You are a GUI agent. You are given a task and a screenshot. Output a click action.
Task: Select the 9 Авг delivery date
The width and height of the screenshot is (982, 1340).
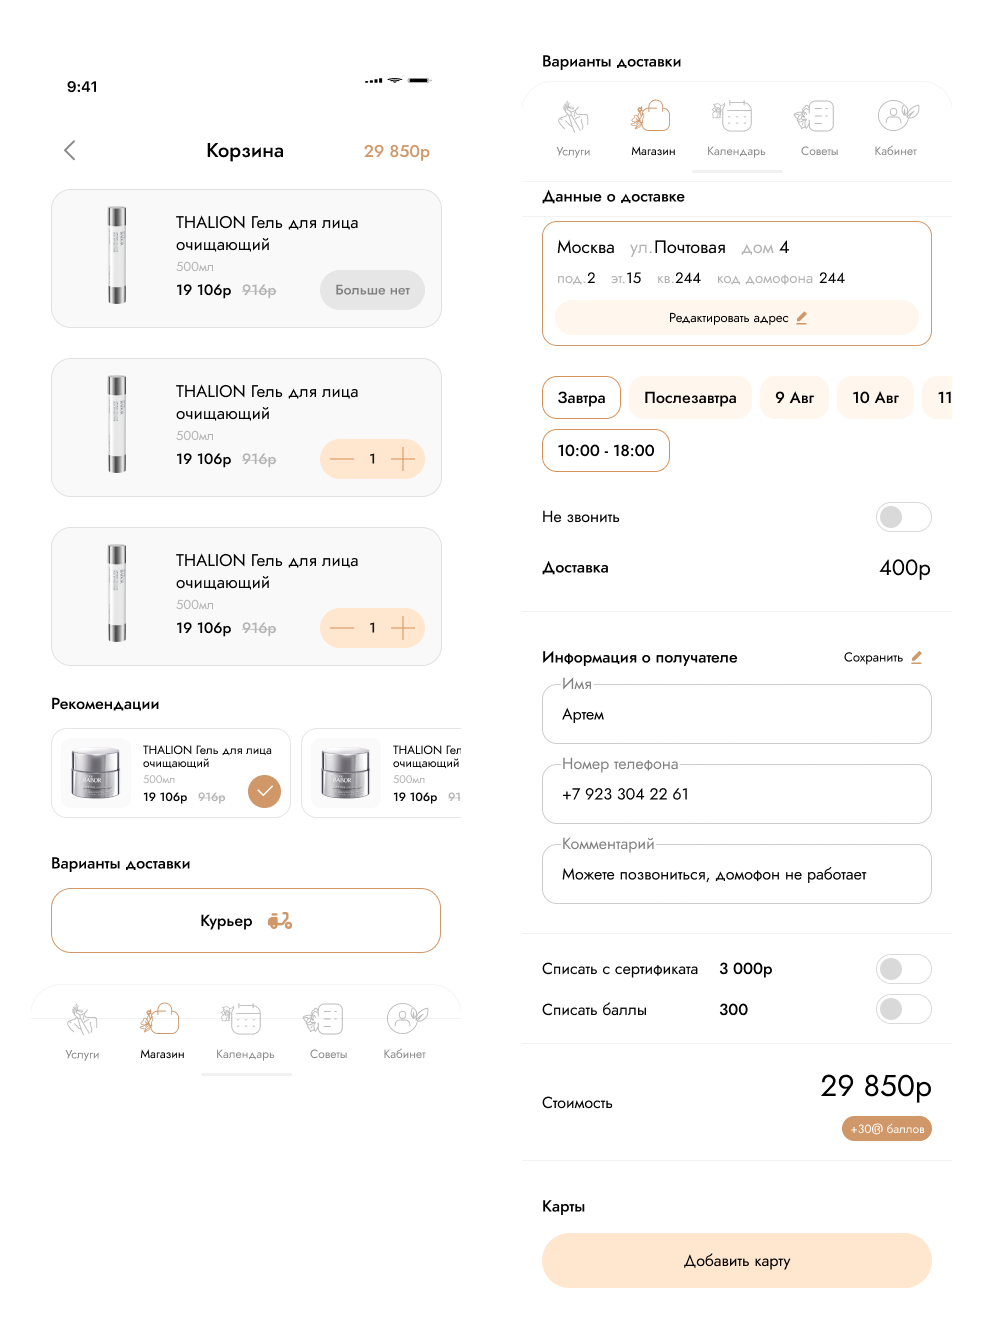794,398
